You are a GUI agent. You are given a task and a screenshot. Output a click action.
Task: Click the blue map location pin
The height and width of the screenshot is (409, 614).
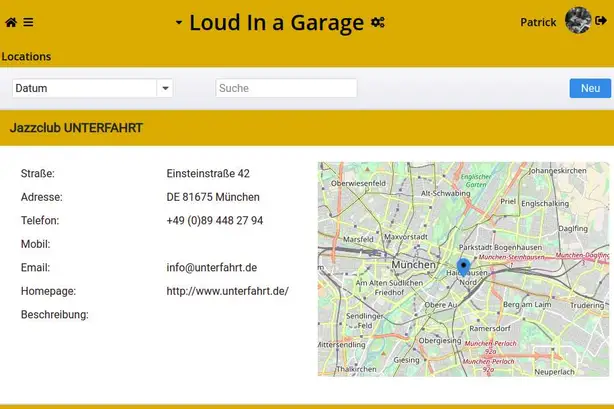(464, 266)
